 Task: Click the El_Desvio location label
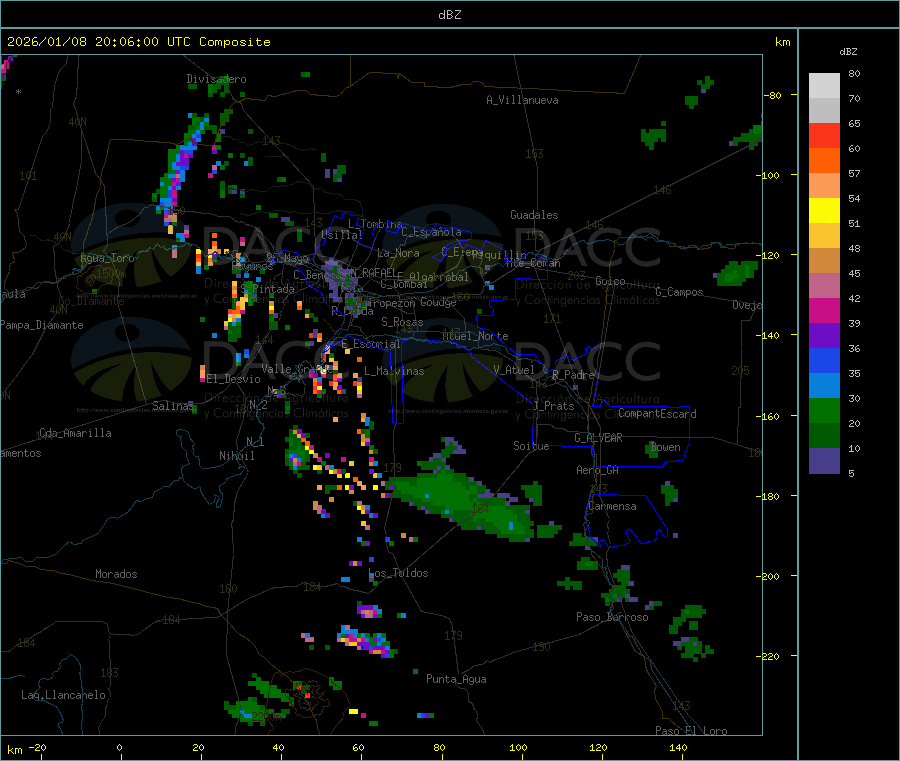tap(234, 379)
